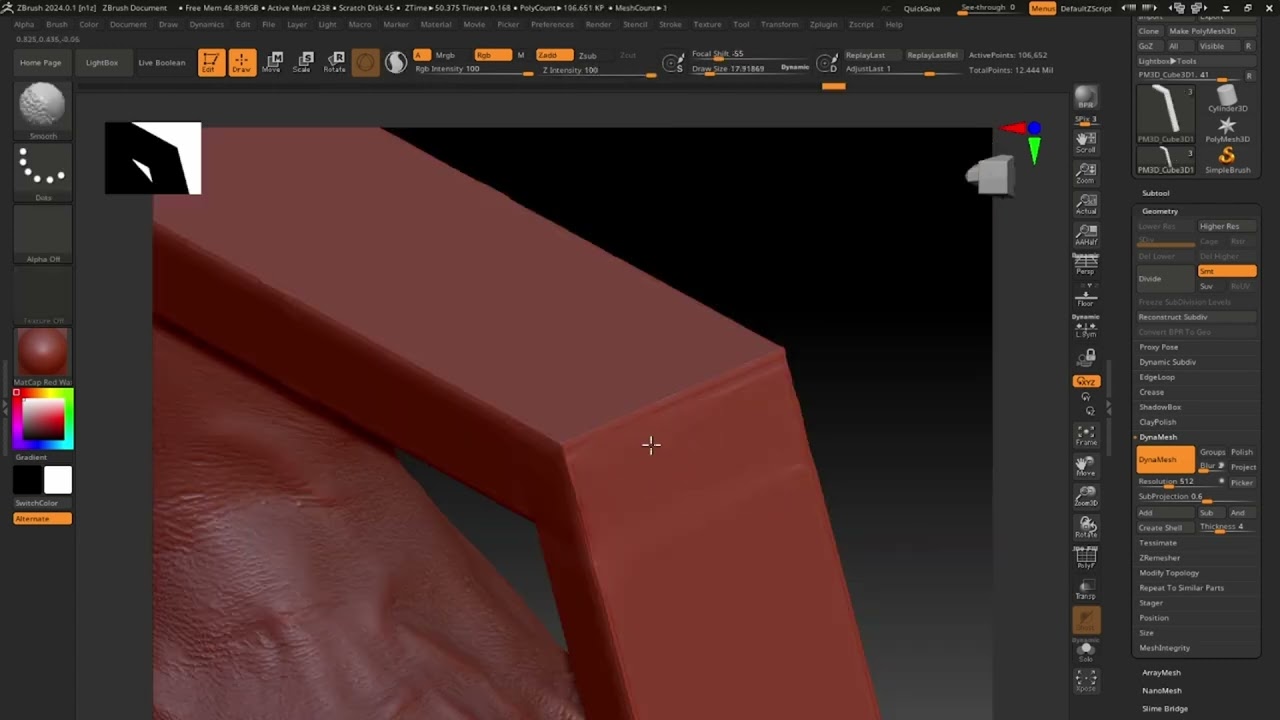The width and height of the screenshot is (1280, 720).
Task: Open the Zplugin menu
Action: [x=823, y=24]
